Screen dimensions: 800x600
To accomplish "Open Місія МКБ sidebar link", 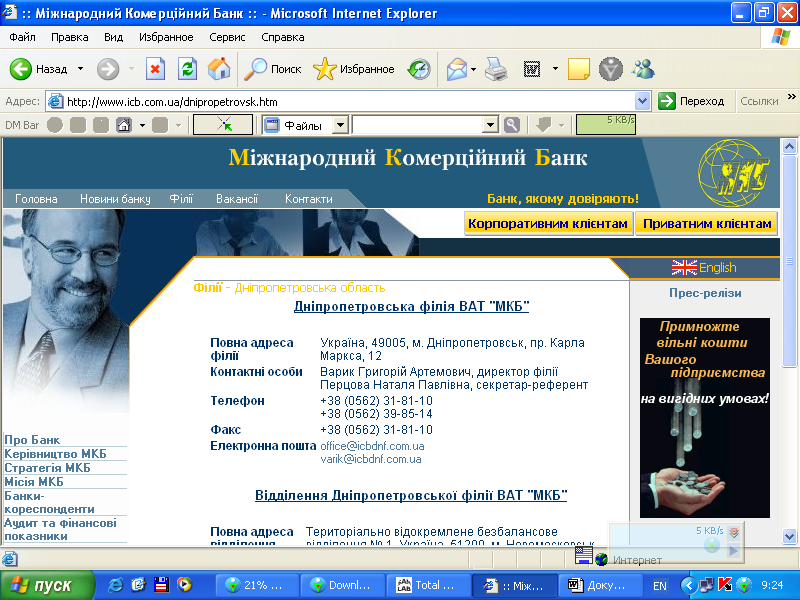I will pyautogui.click(x=34, y=482).
